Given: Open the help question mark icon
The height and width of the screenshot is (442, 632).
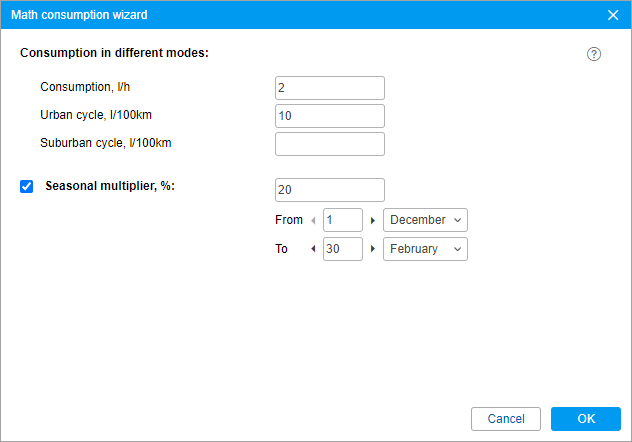Looking at the screenshot, I should click(593, 54).
